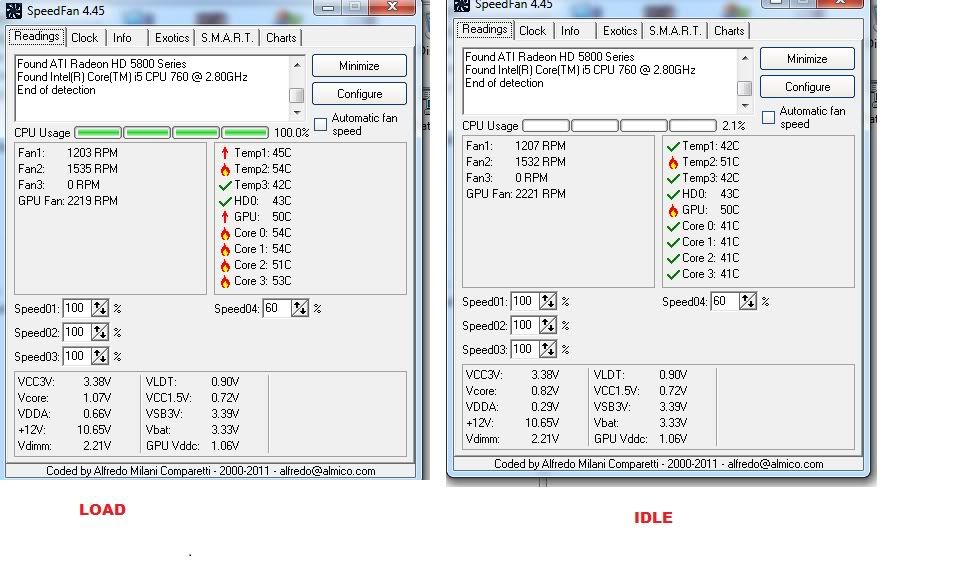Open the Exotics tab in IDLE window
960x577 pixels.
[x=620, y=31]
